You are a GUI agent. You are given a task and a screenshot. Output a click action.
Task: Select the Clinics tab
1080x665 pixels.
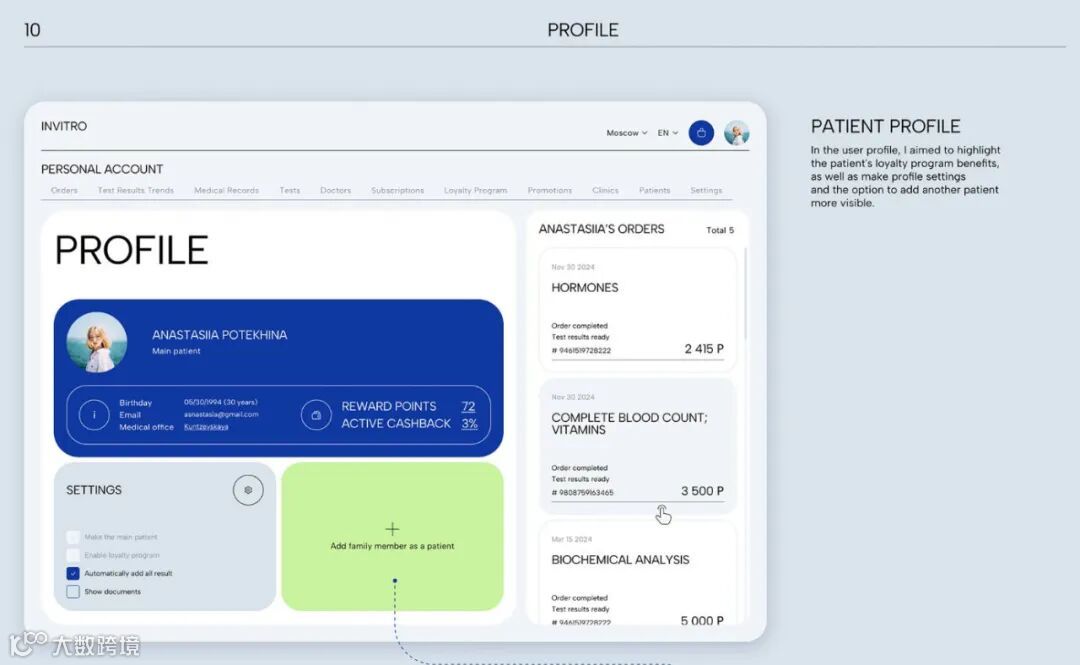[x=605, y=190]
